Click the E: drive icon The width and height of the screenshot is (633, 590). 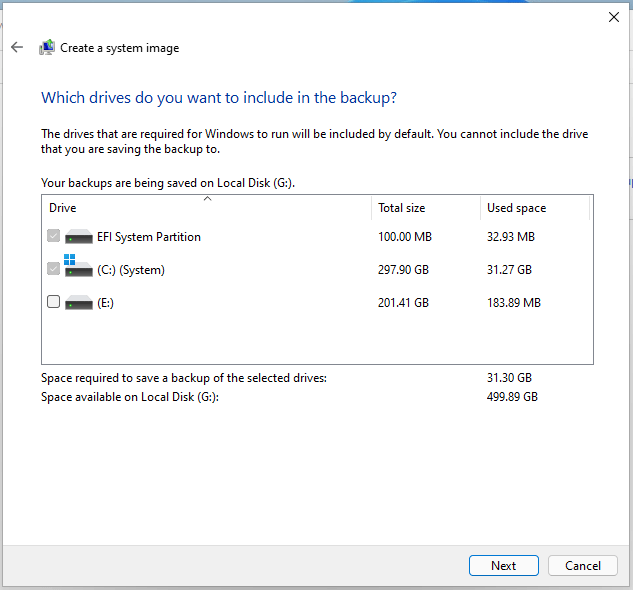pos(79,302)
